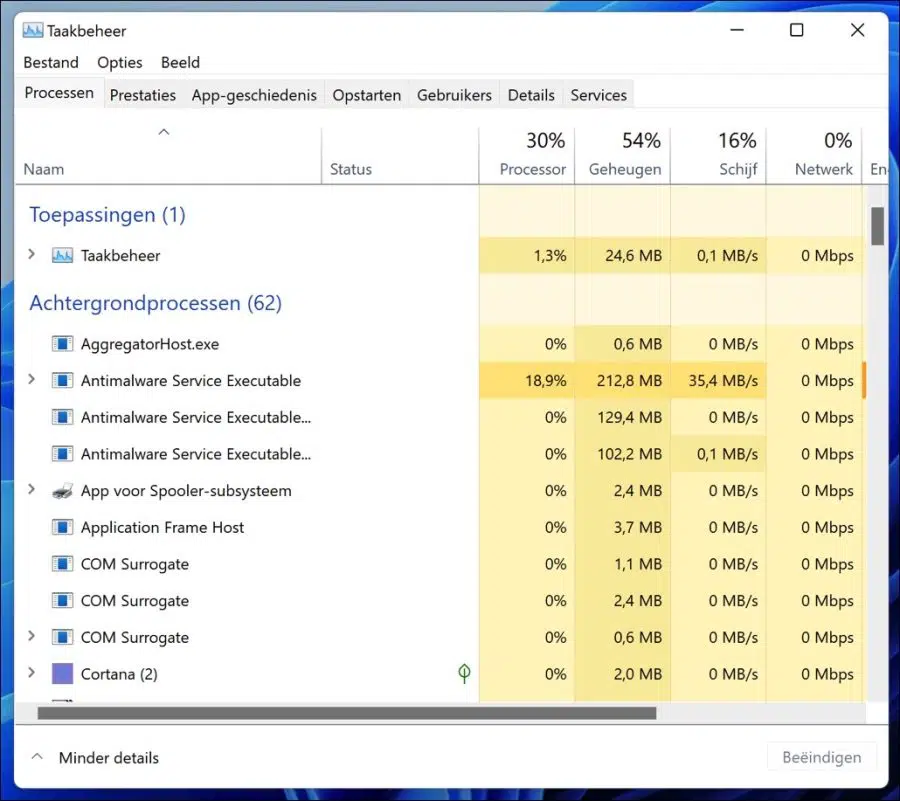The height and width of the screenshot is (801, 900).
Task: Expand the App voor Spooler-subsysteem row
Action: point(32,489)
